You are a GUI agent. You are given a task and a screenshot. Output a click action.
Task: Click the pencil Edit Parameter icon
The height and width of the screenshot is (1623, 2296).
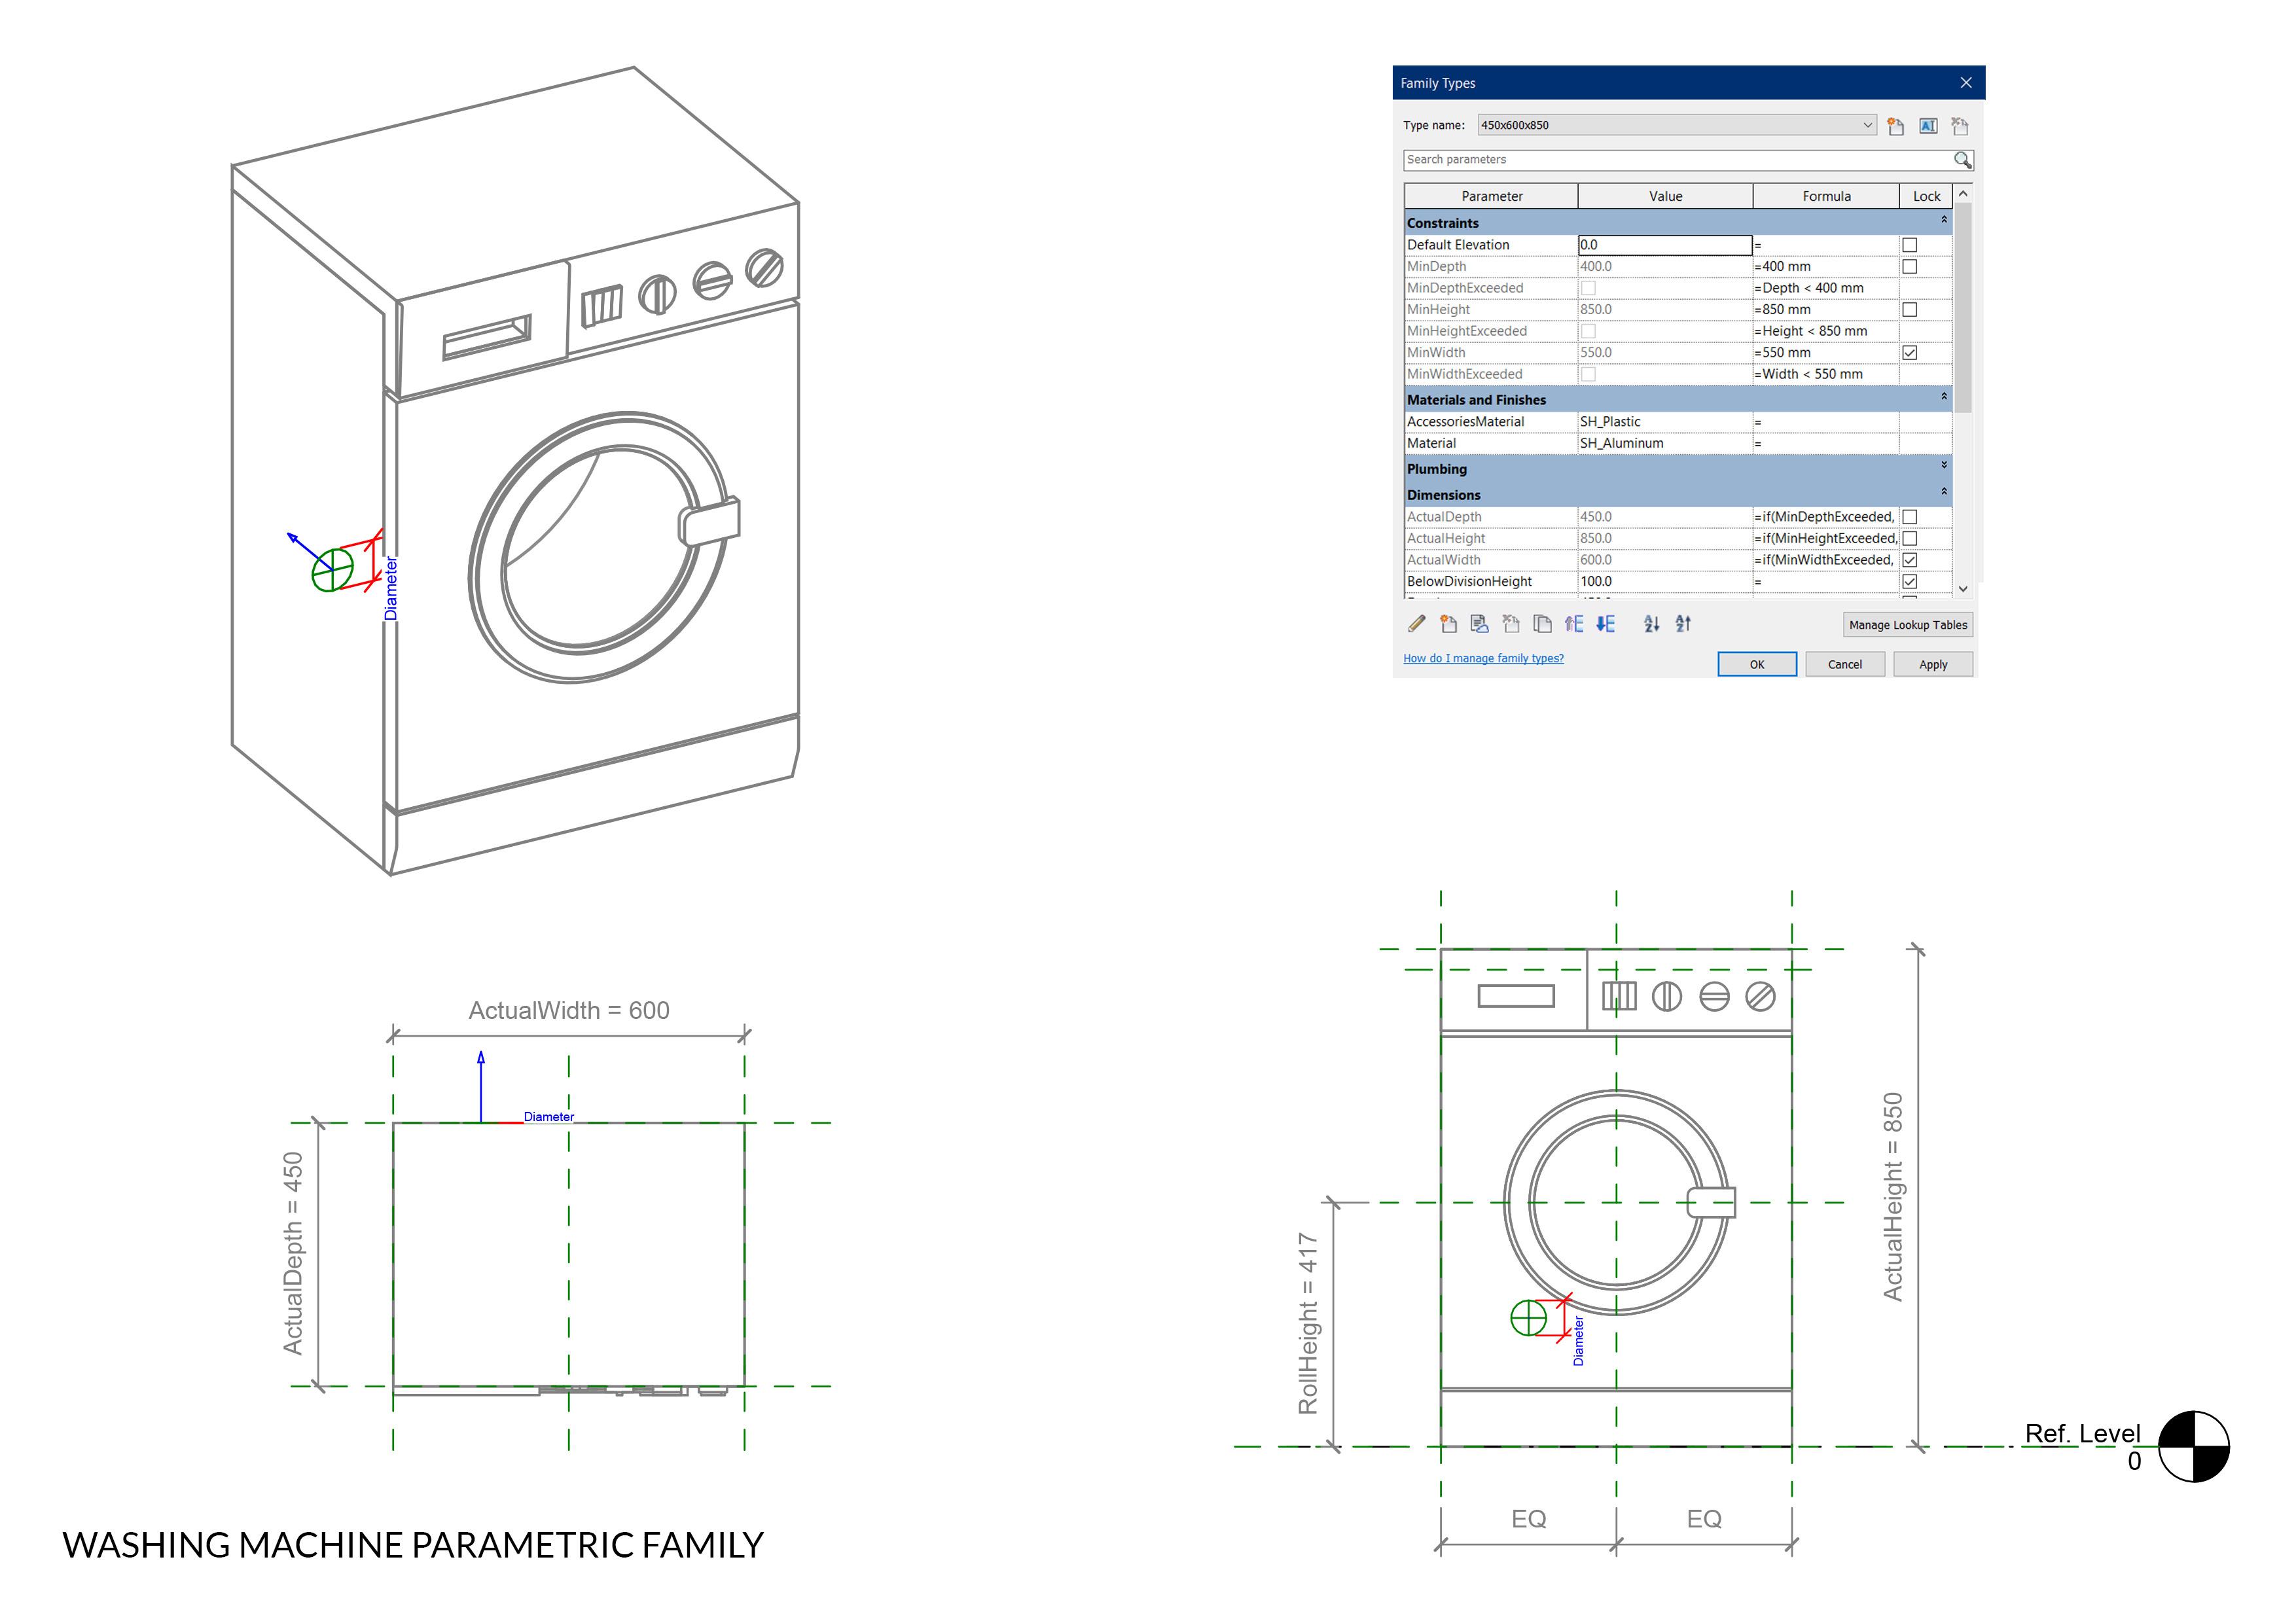pos(1416,624)
